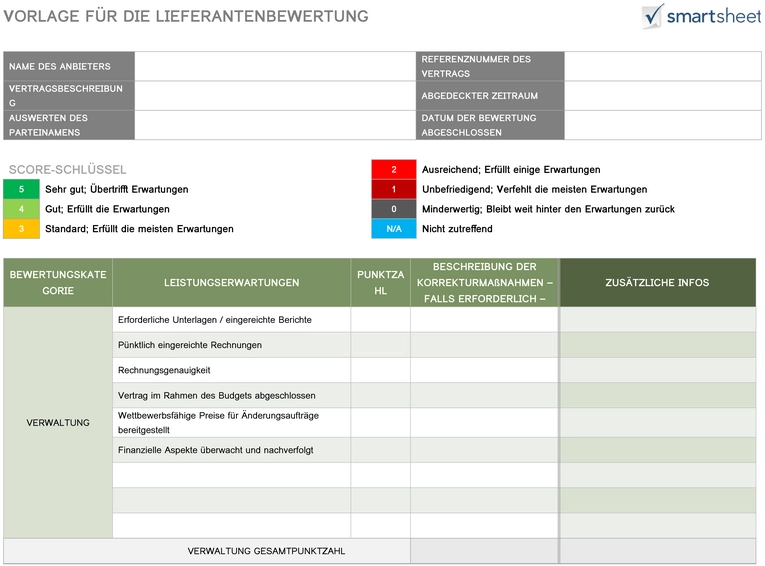
Task: Select Punktzahl cell for 'Rechnungsgenauigkeit' row
Action: 381,370
